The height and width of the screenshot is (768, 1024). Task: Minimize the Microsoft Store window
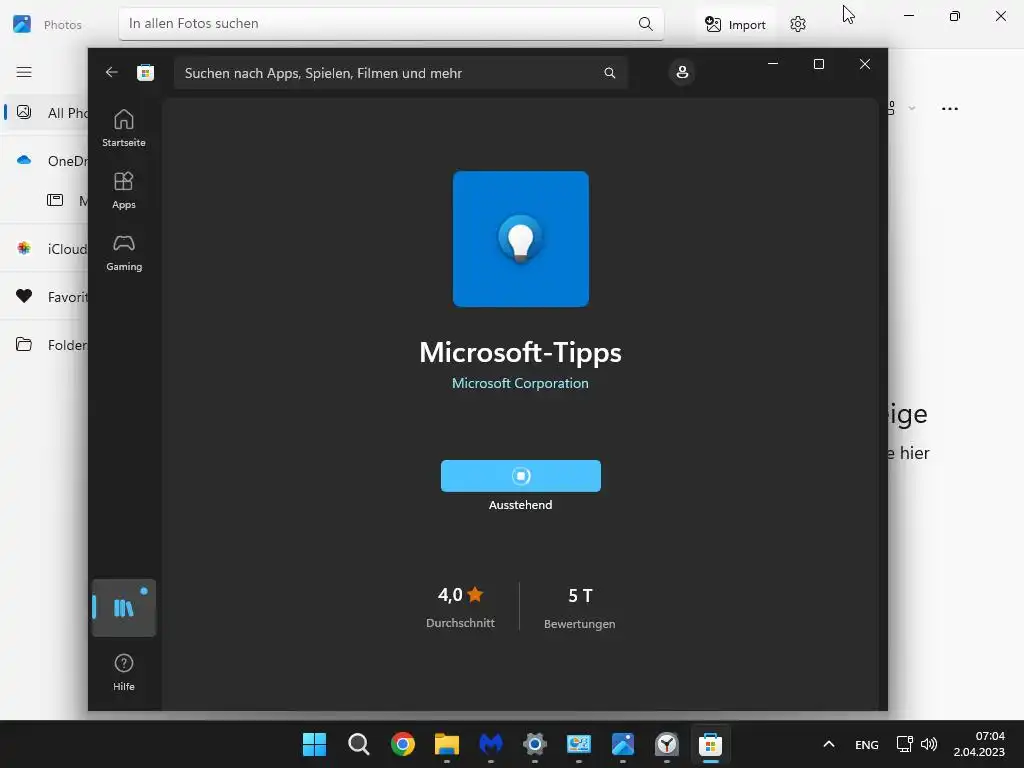773,64
